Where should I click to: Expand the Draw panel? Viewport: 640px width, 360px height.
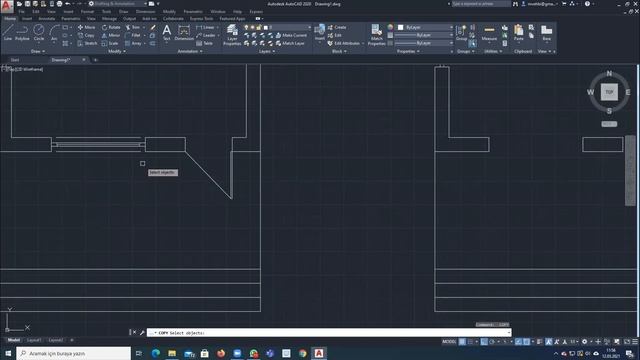click(x=38, y=51)
